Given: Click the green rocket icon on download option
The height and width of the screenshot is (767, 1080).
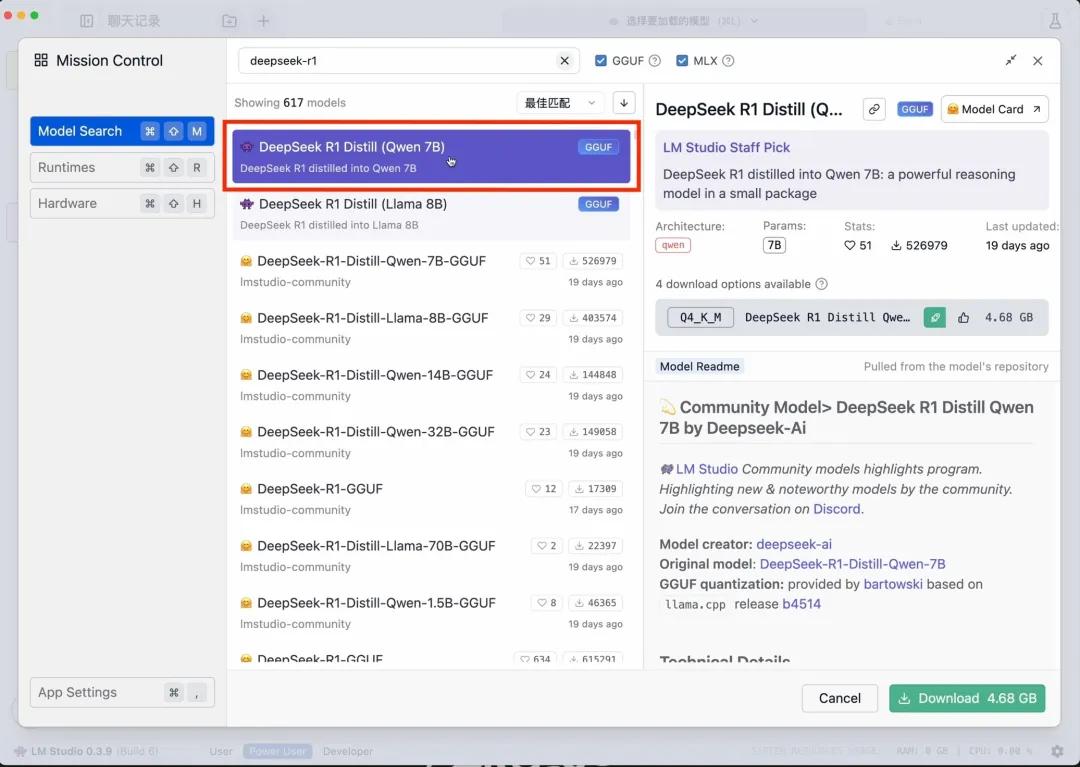Looking at the screenshot, I should tap(934, 317).
